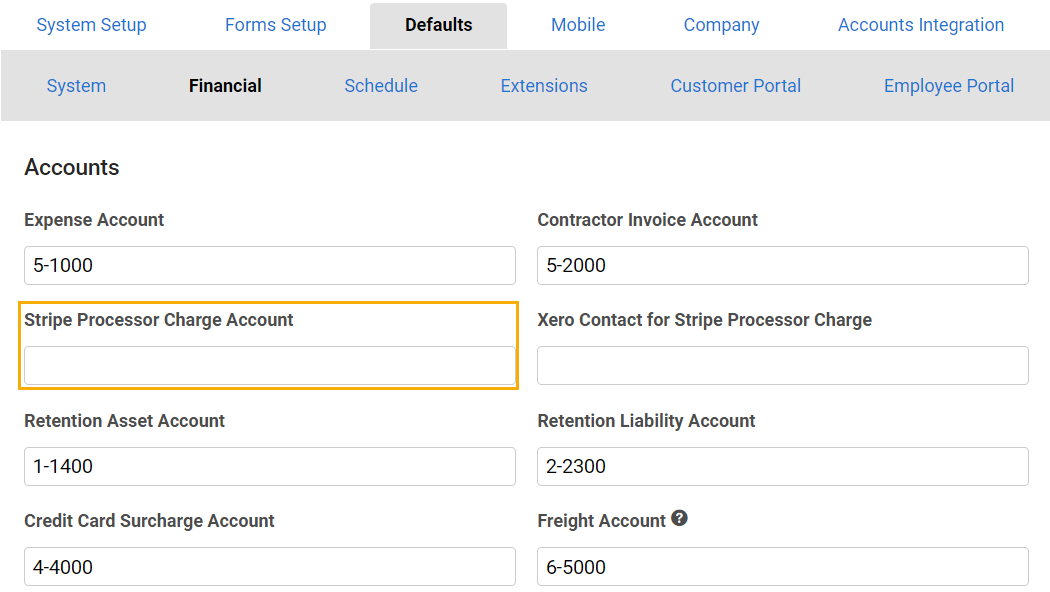Select the Financial sub-tab

225,86
